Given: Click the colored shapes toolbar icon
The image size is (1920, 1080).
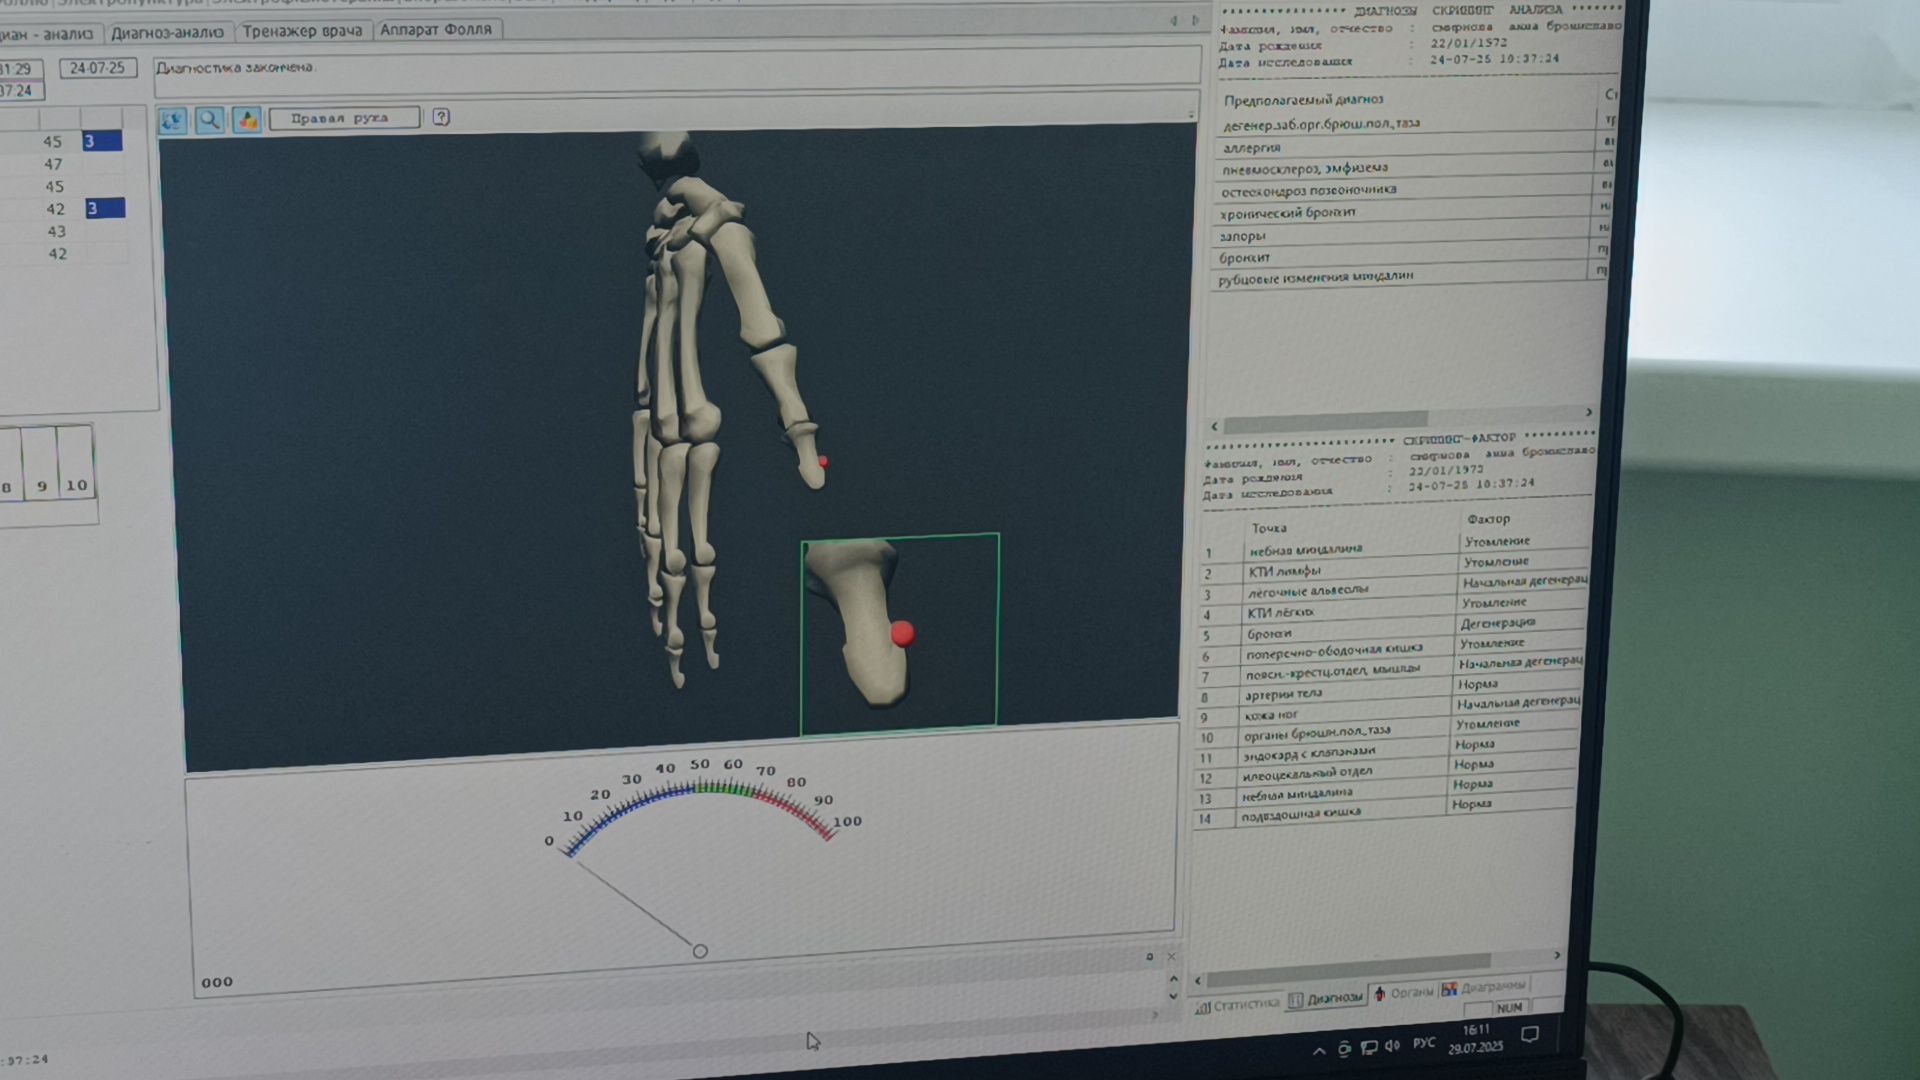Looking at the screenshot, I should (x=247, y=121).
